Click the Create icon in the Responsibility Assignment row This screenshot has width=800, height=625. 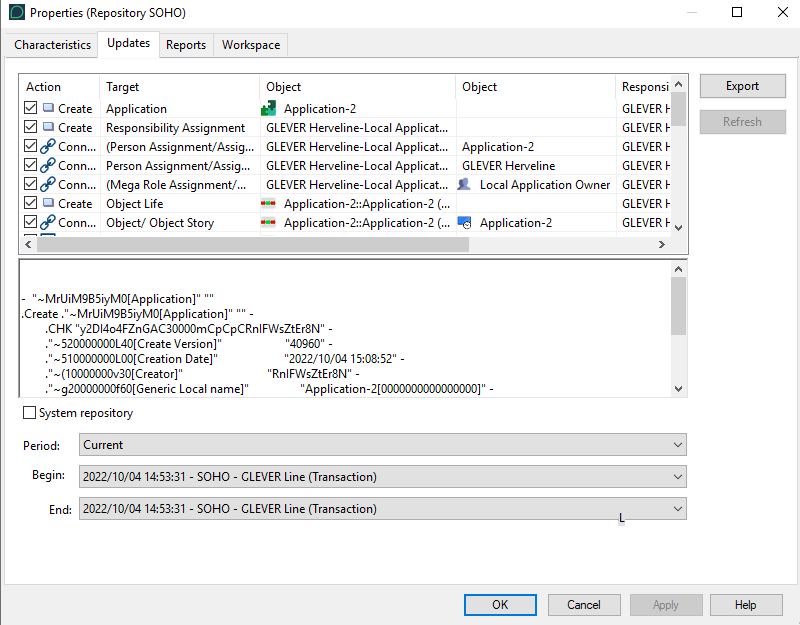pos(47,128)
